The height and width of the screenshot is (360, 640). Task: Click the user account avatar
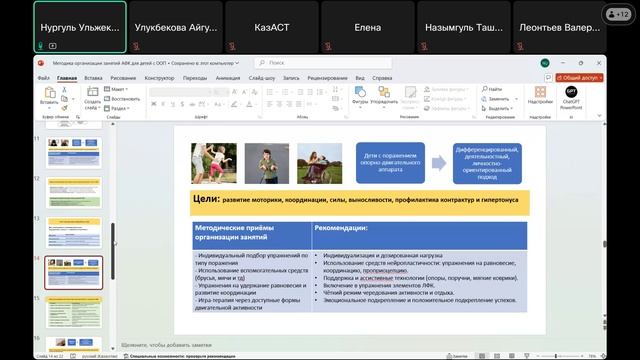[545, 63]
